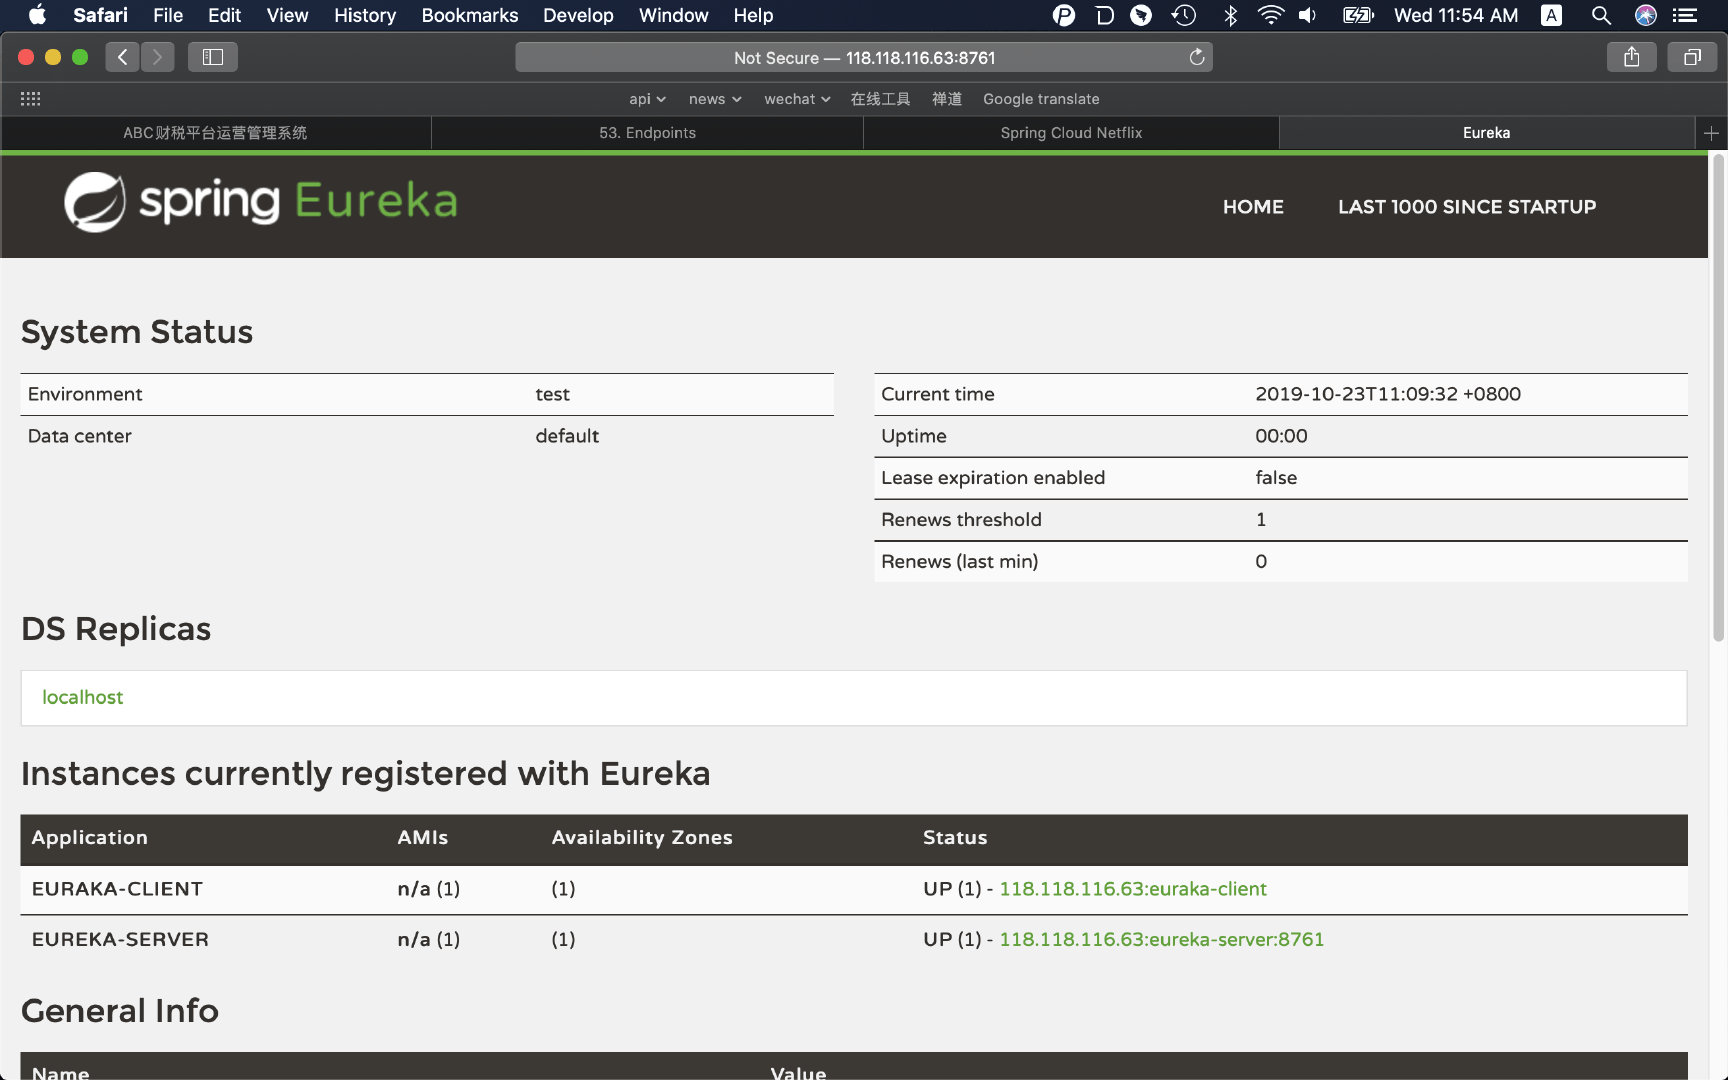Click the HOME navigation link
This screenshot has height=1080, width=1728.
click(x=1253, y=207)
